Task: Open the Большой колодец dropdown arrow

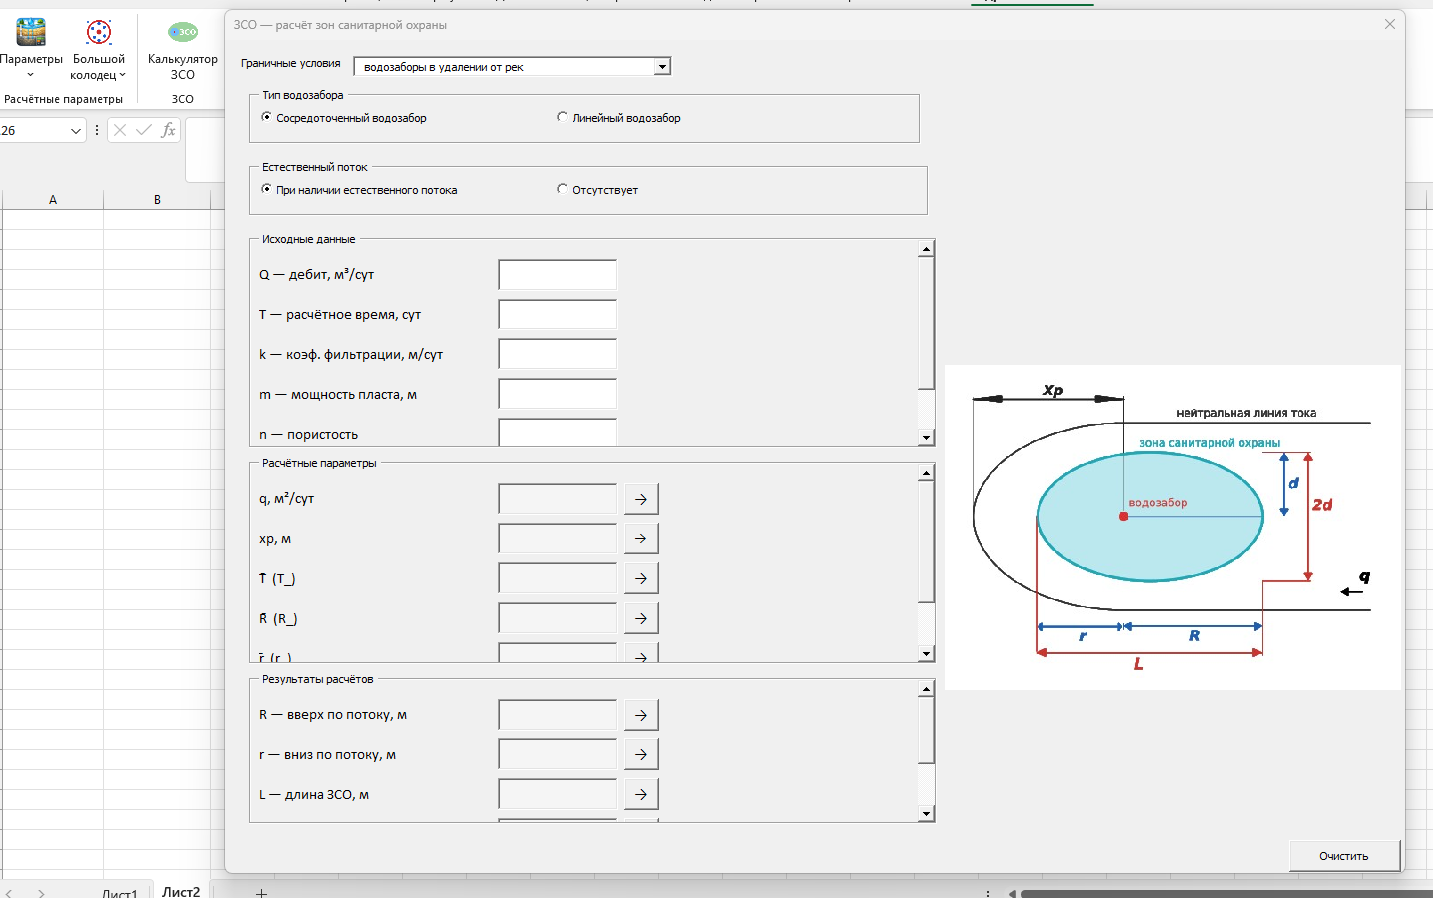Action: [122, 75]
